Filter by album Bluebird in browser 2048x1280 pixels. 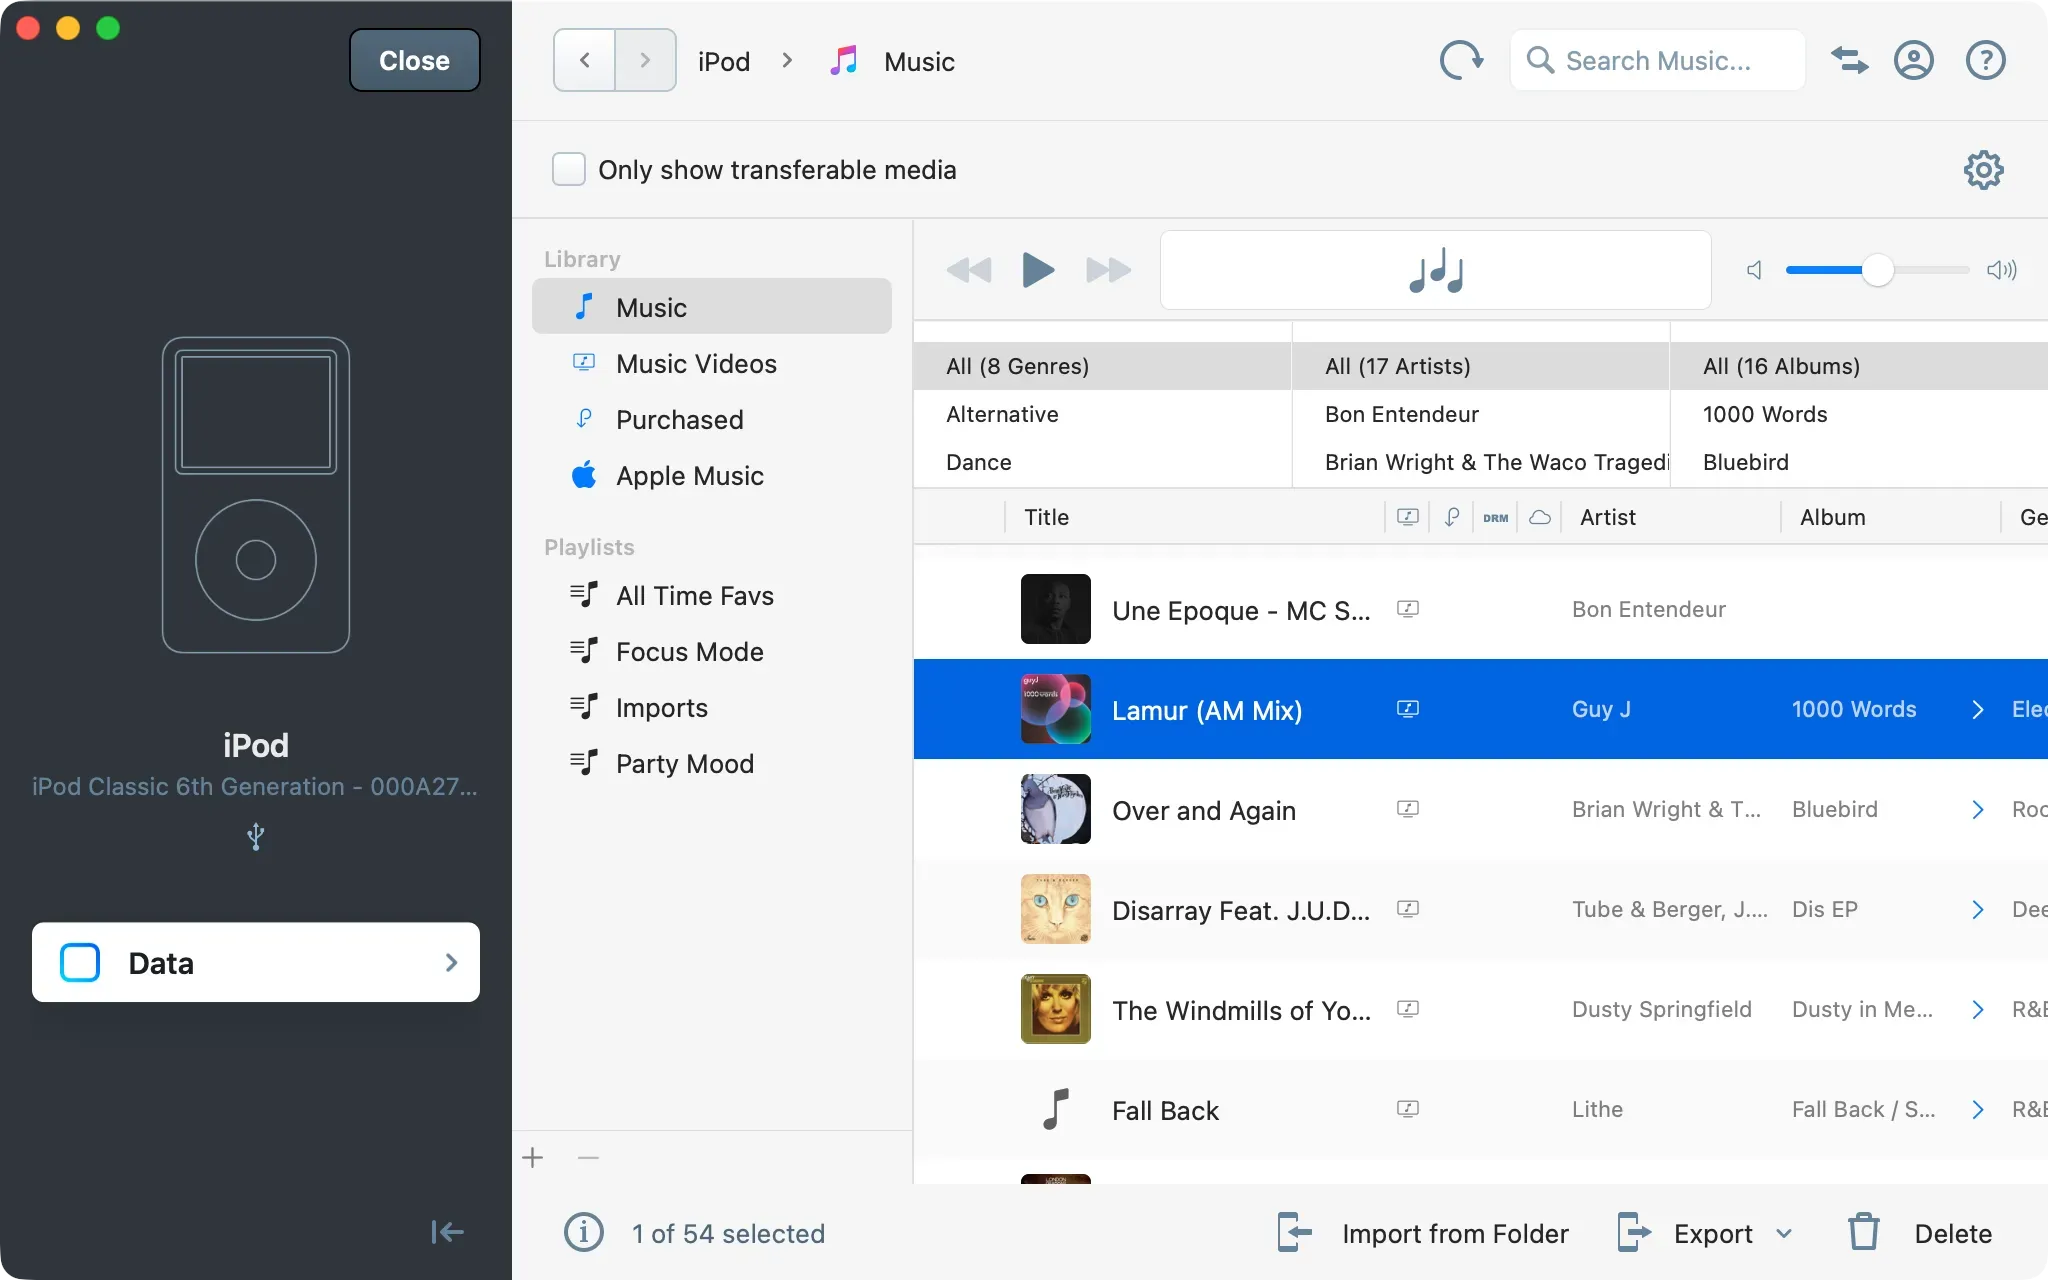pos(1859,462)
